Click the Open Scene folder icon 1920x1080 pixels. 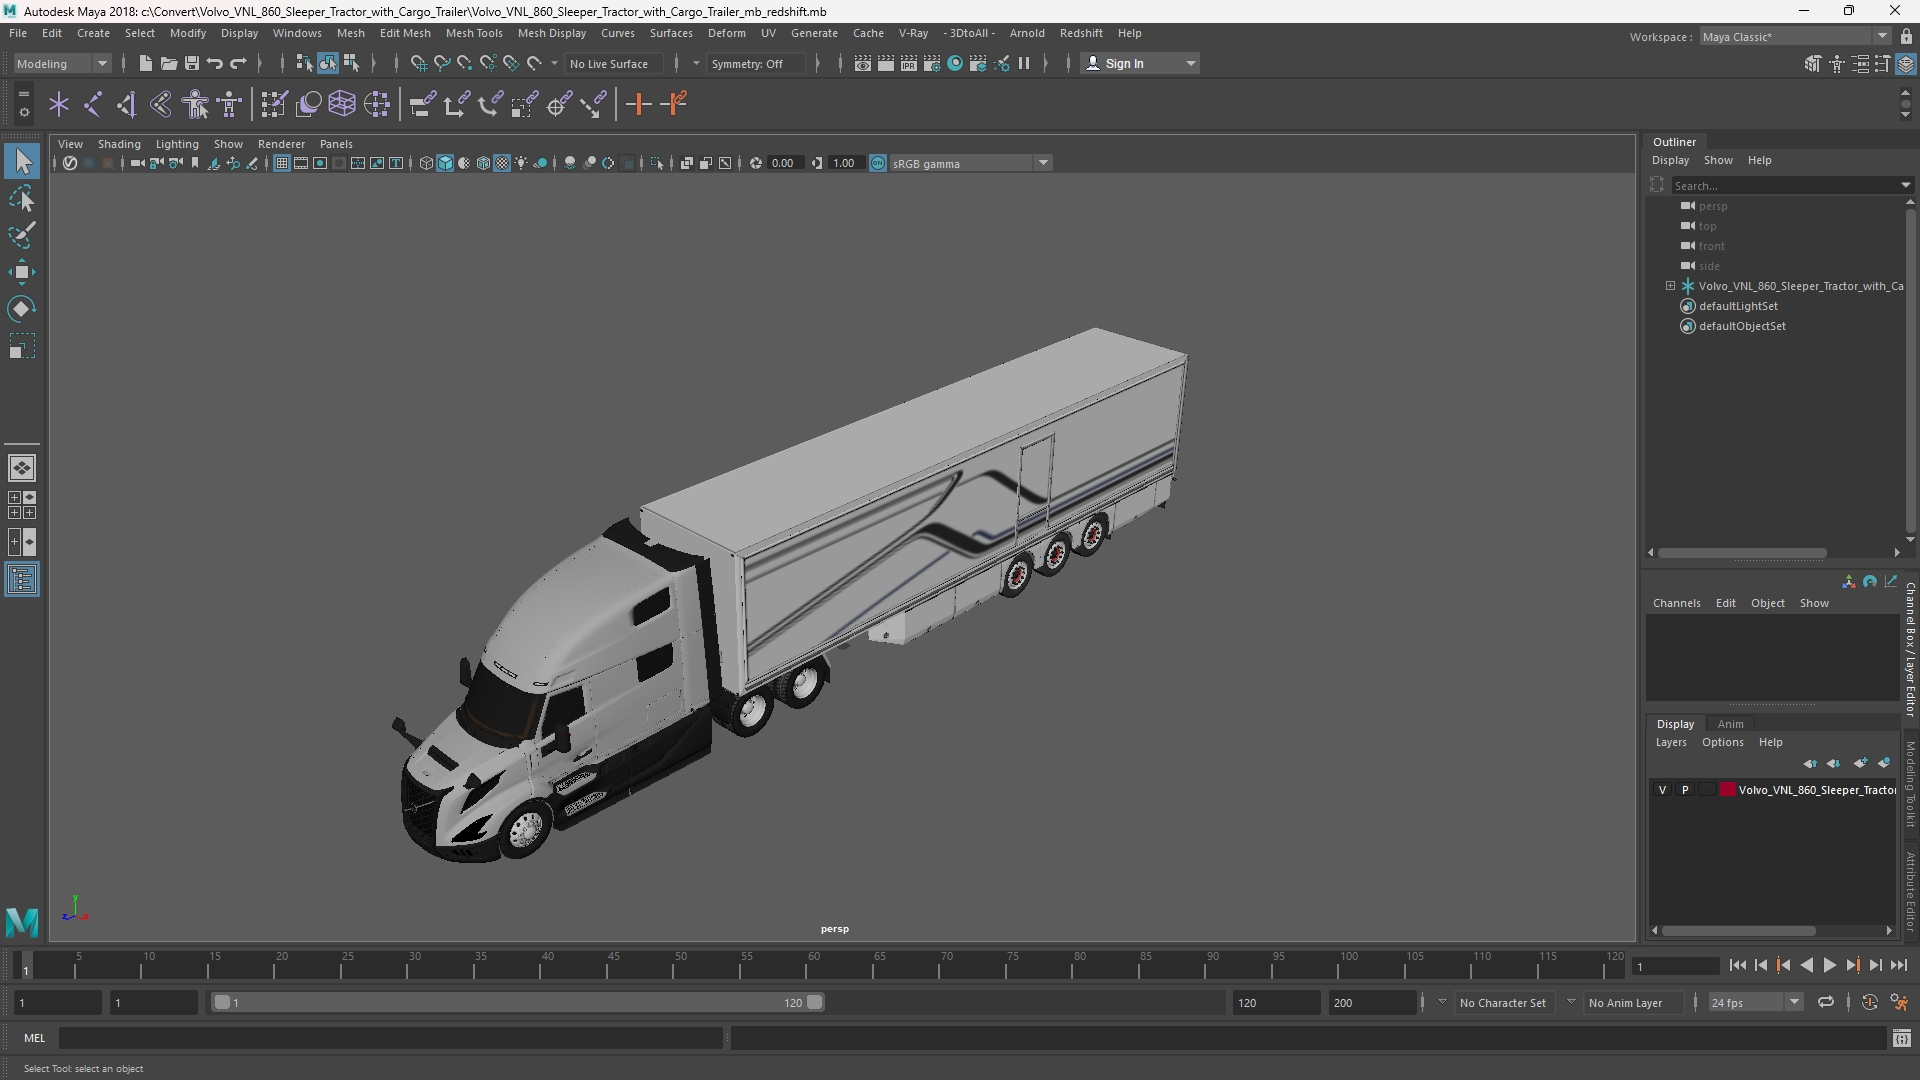(x=168, y=63)
